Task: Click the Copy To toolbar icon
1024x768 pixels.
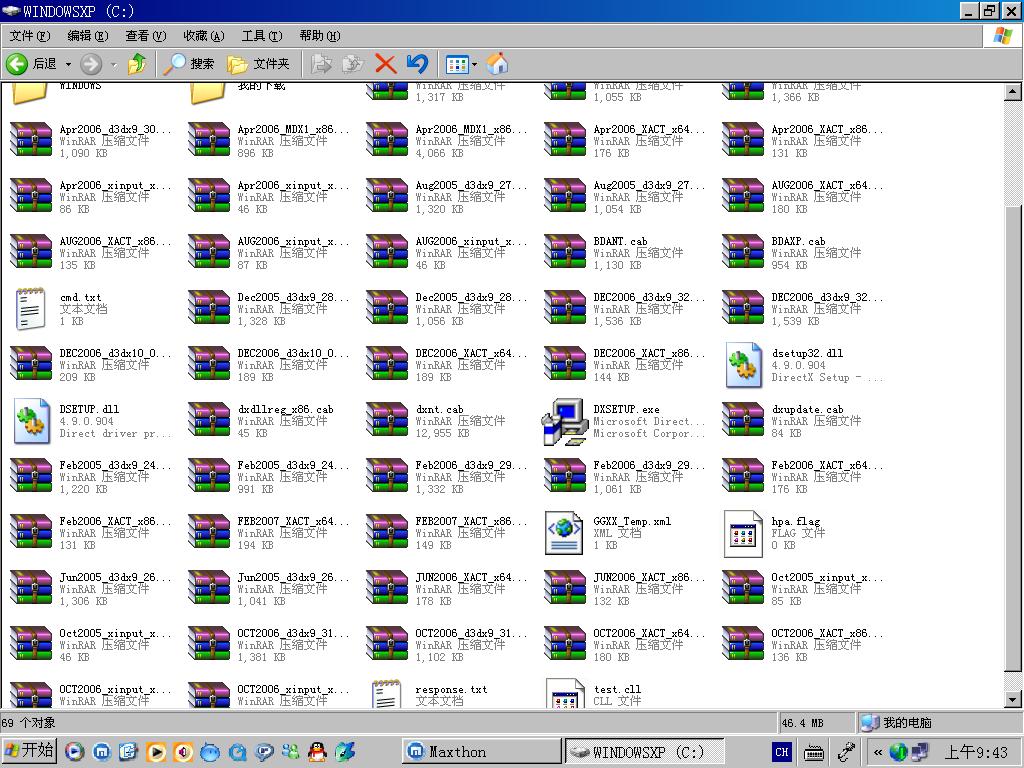Action: coord(353,64)
